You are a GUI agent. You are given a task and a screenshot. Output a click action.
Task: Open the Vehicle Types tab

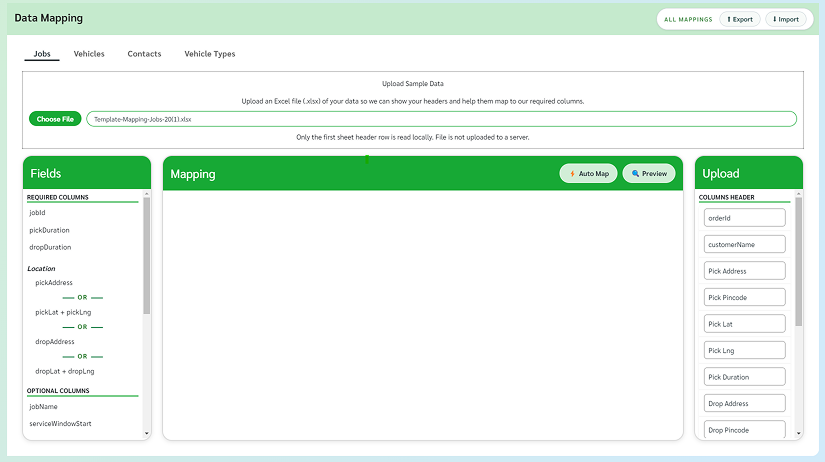[210, 54]
